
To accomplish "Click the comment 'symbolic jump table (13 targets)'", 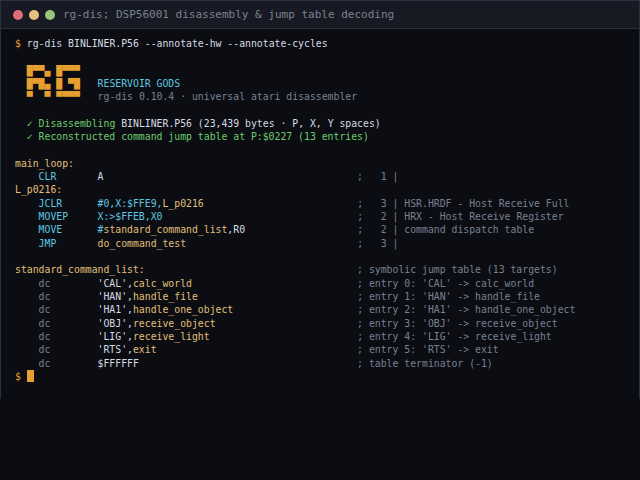I will [463, 269].
